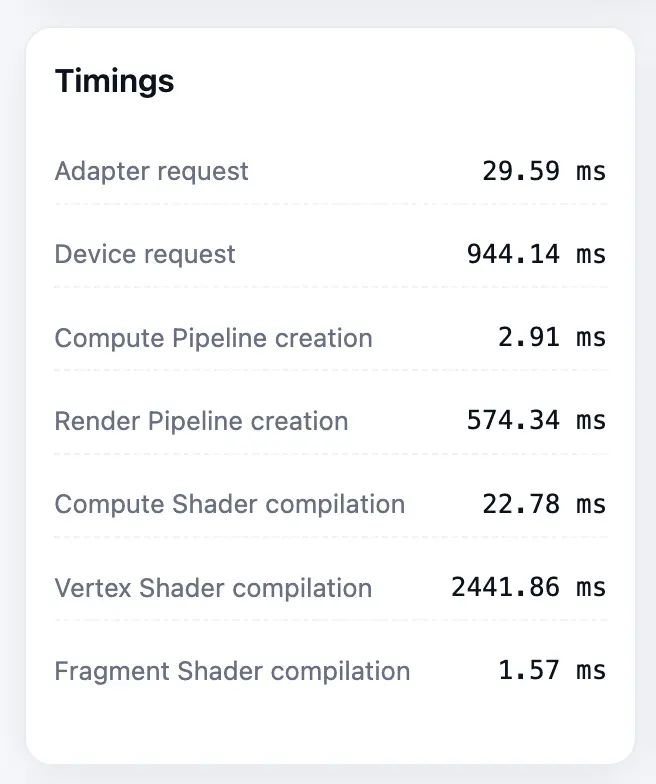Click the 1.57 timing value
Viewport: 656px width, 784px height.
coord(529,671)
